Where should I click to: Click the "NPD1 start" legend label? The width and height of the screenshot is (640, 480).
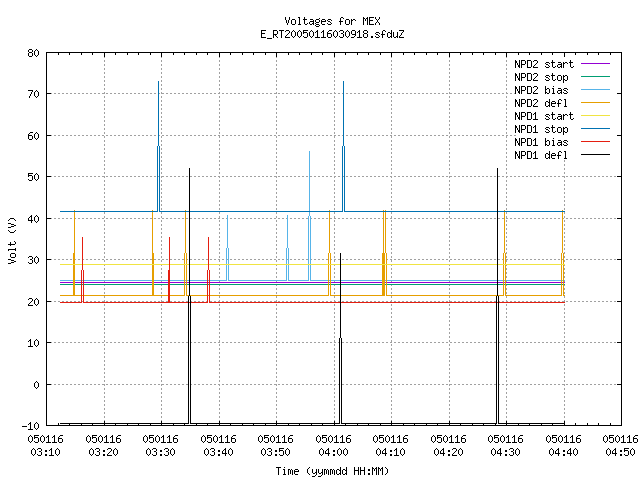click(544, 116)
